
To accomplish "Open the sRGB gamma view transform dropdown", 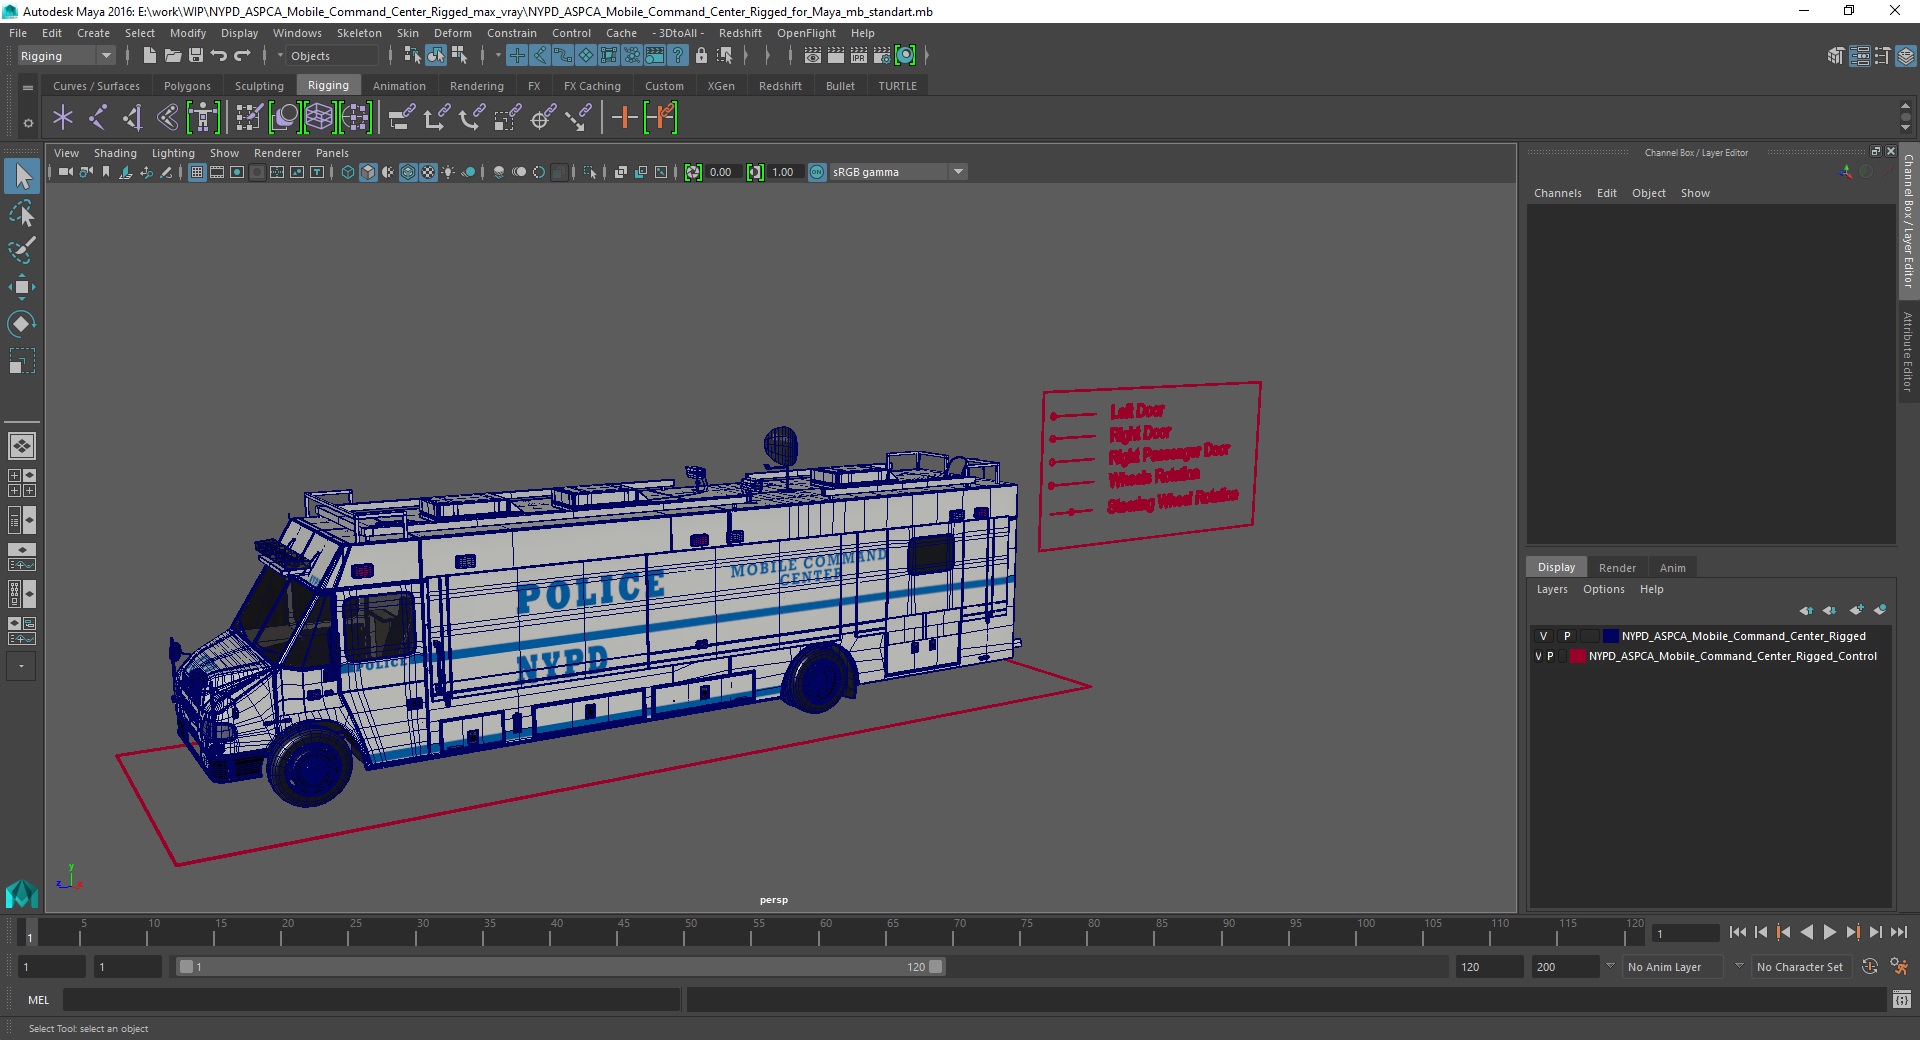I will click(898, 172).
